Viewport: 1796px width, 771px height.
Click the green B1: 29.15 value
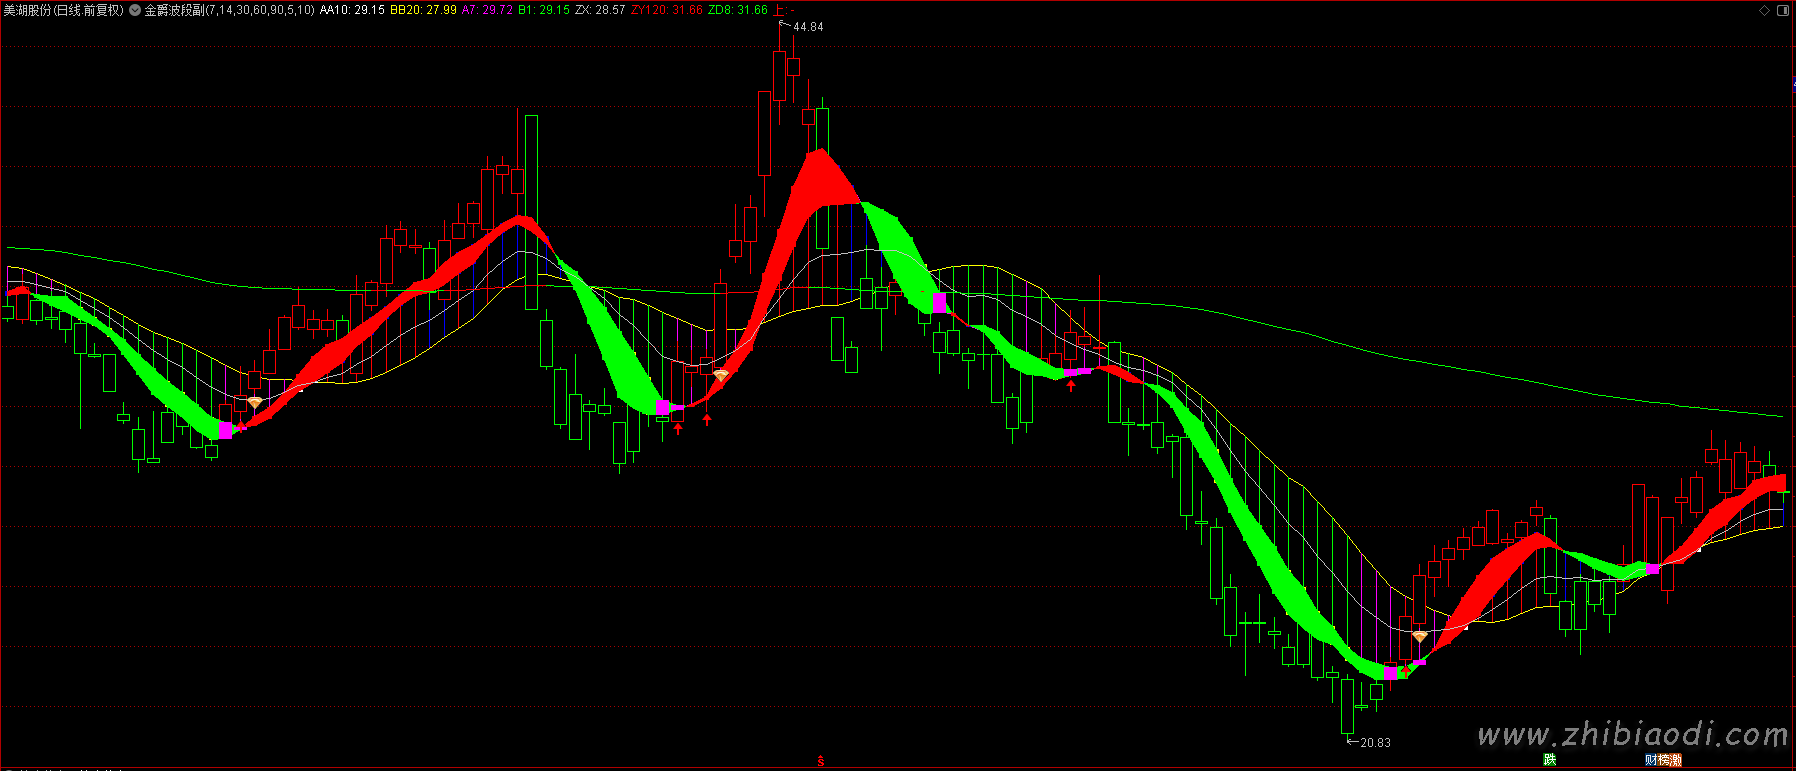544,10
